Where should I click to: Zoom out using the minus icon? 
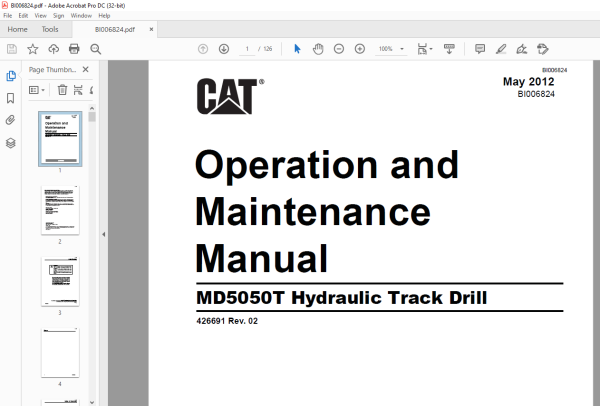point(339,49)
